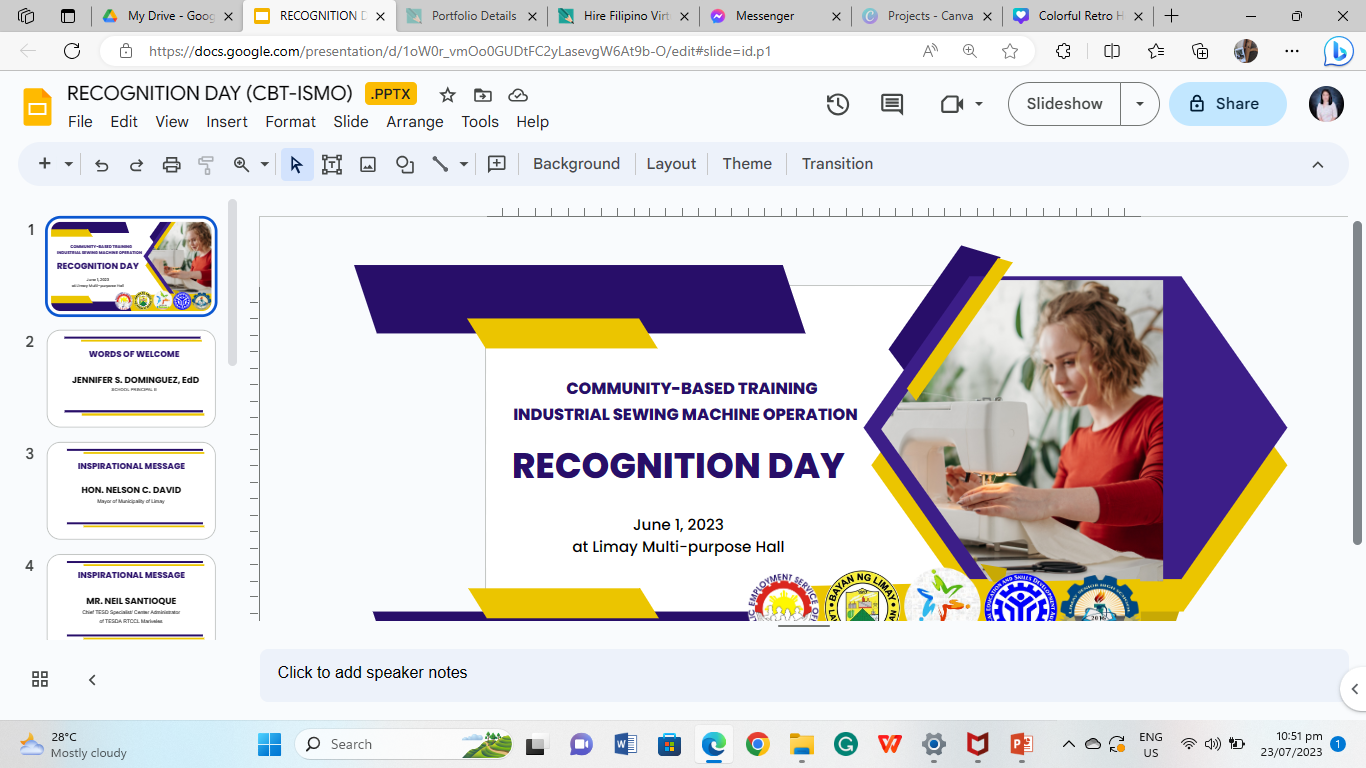This screenshot has width=1366, height=768.
Task: Open the browser extensions icon
Action: pos(1064,51)
